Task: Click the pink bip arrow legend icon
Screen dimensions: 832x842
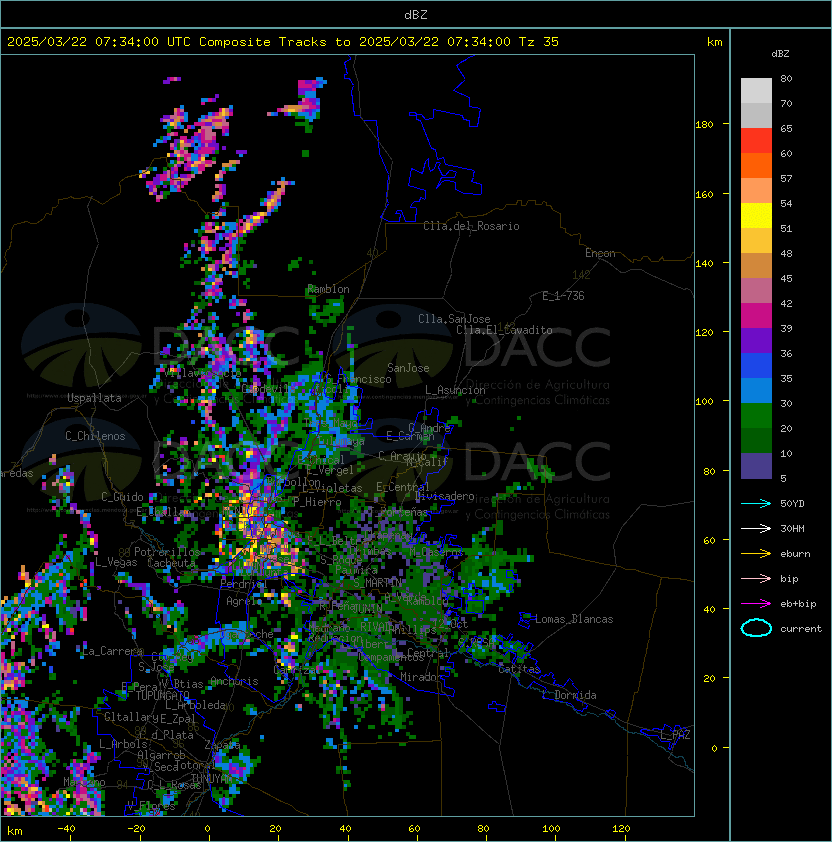Action: [x=756, y=578]
